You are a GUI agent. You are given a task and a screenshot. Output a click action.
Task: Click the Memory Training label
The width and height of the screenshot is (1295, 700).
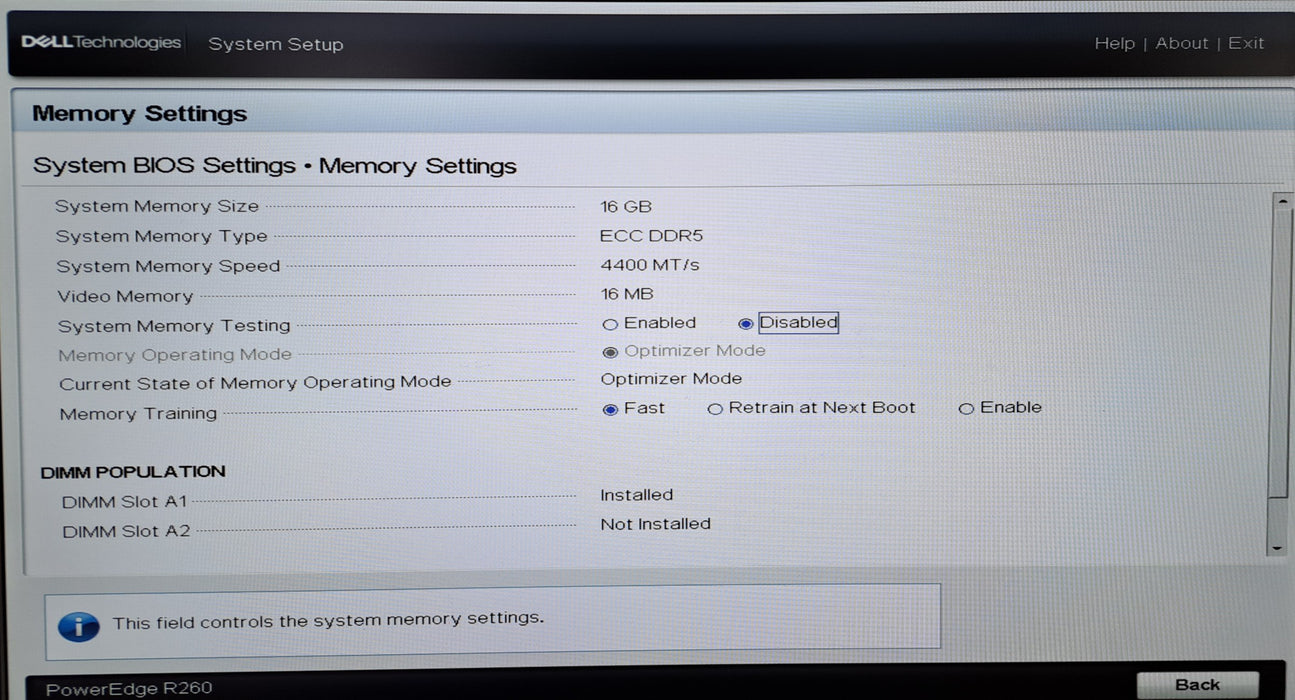click(x=138, y=414)
